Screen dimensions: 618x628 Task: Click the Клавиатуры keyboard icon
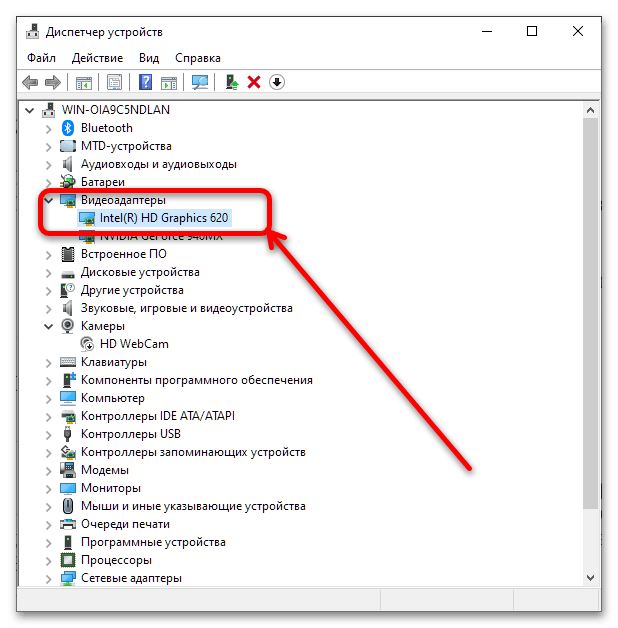coord(68,362)
